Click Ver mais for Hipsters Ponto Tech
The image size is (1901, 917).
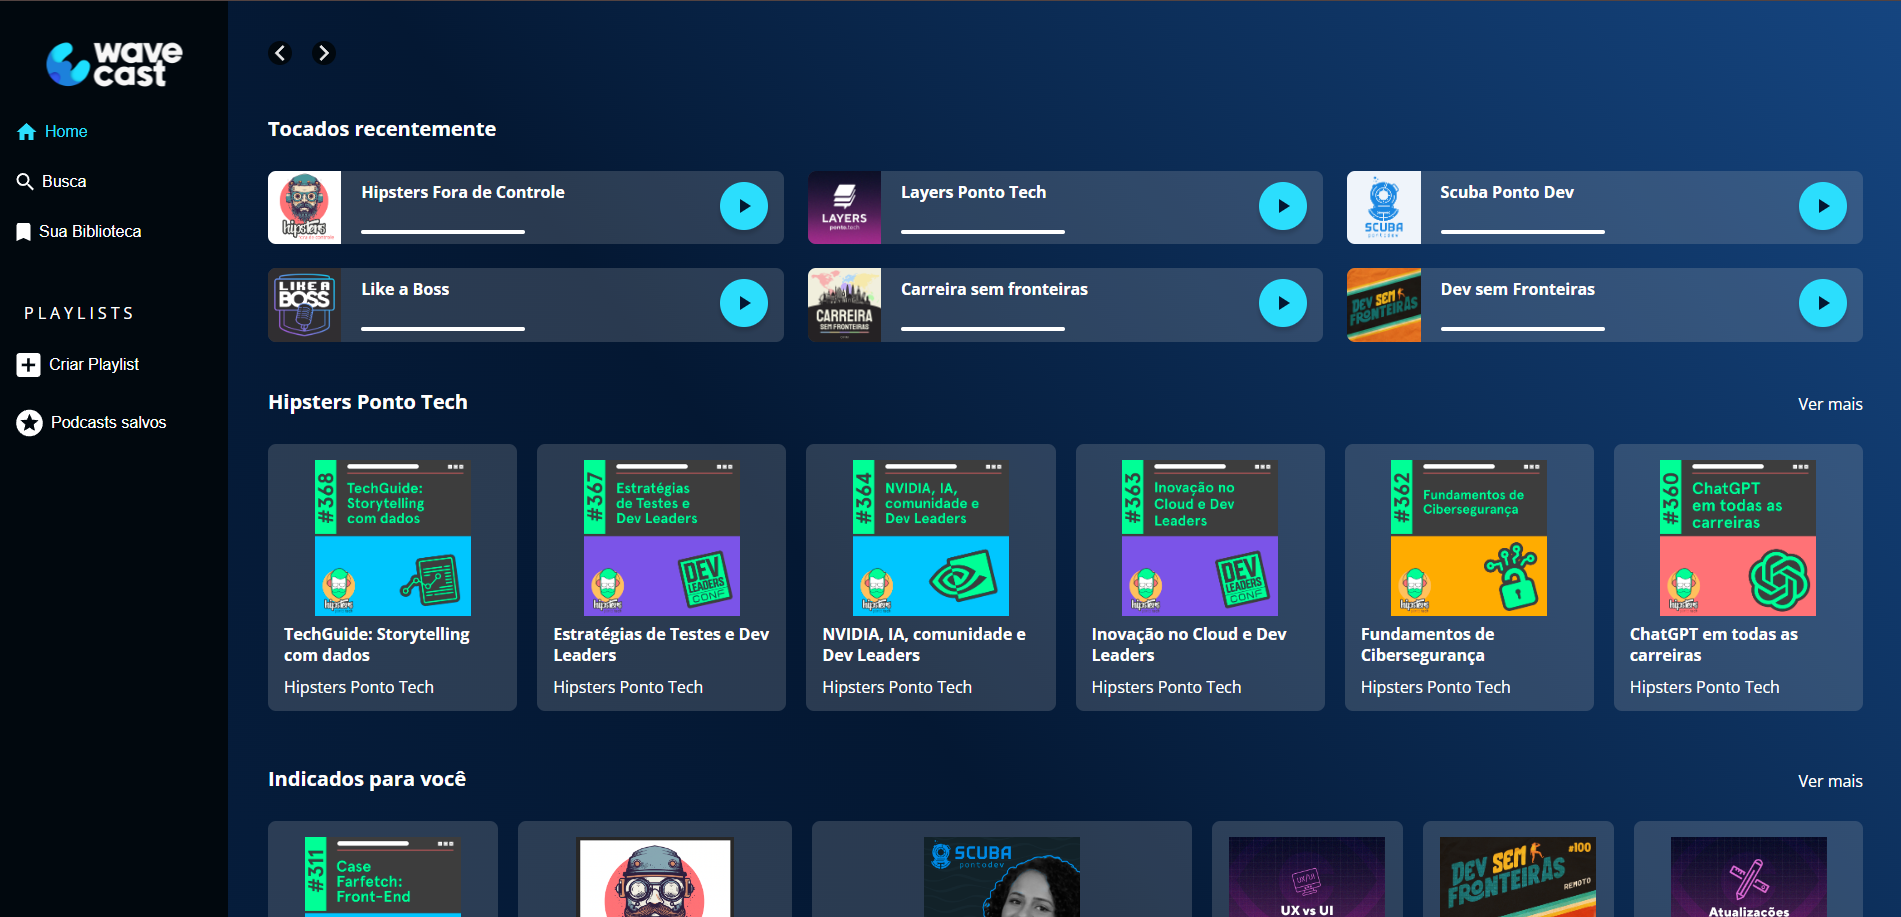tap(1830, 404)
